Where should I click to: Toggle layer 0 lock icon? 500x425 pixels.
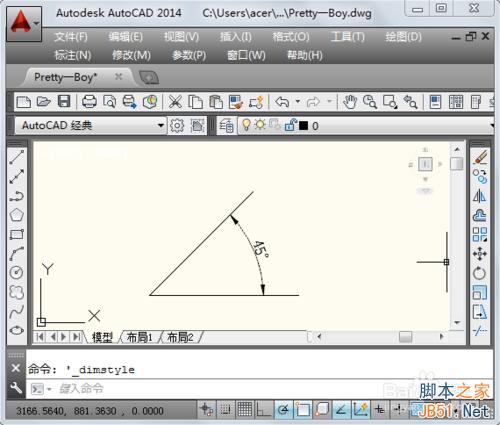[x=290, y=125]
